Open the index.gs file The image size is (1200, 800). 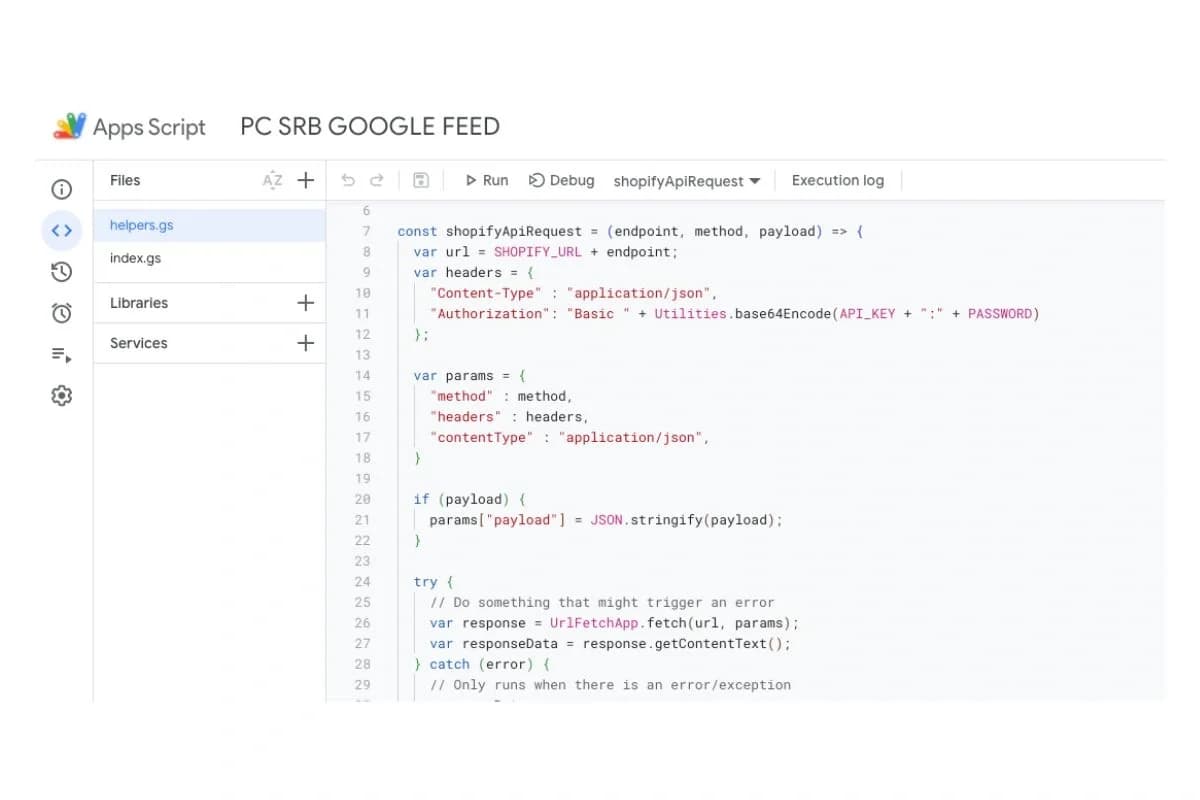tap(135, 258)
